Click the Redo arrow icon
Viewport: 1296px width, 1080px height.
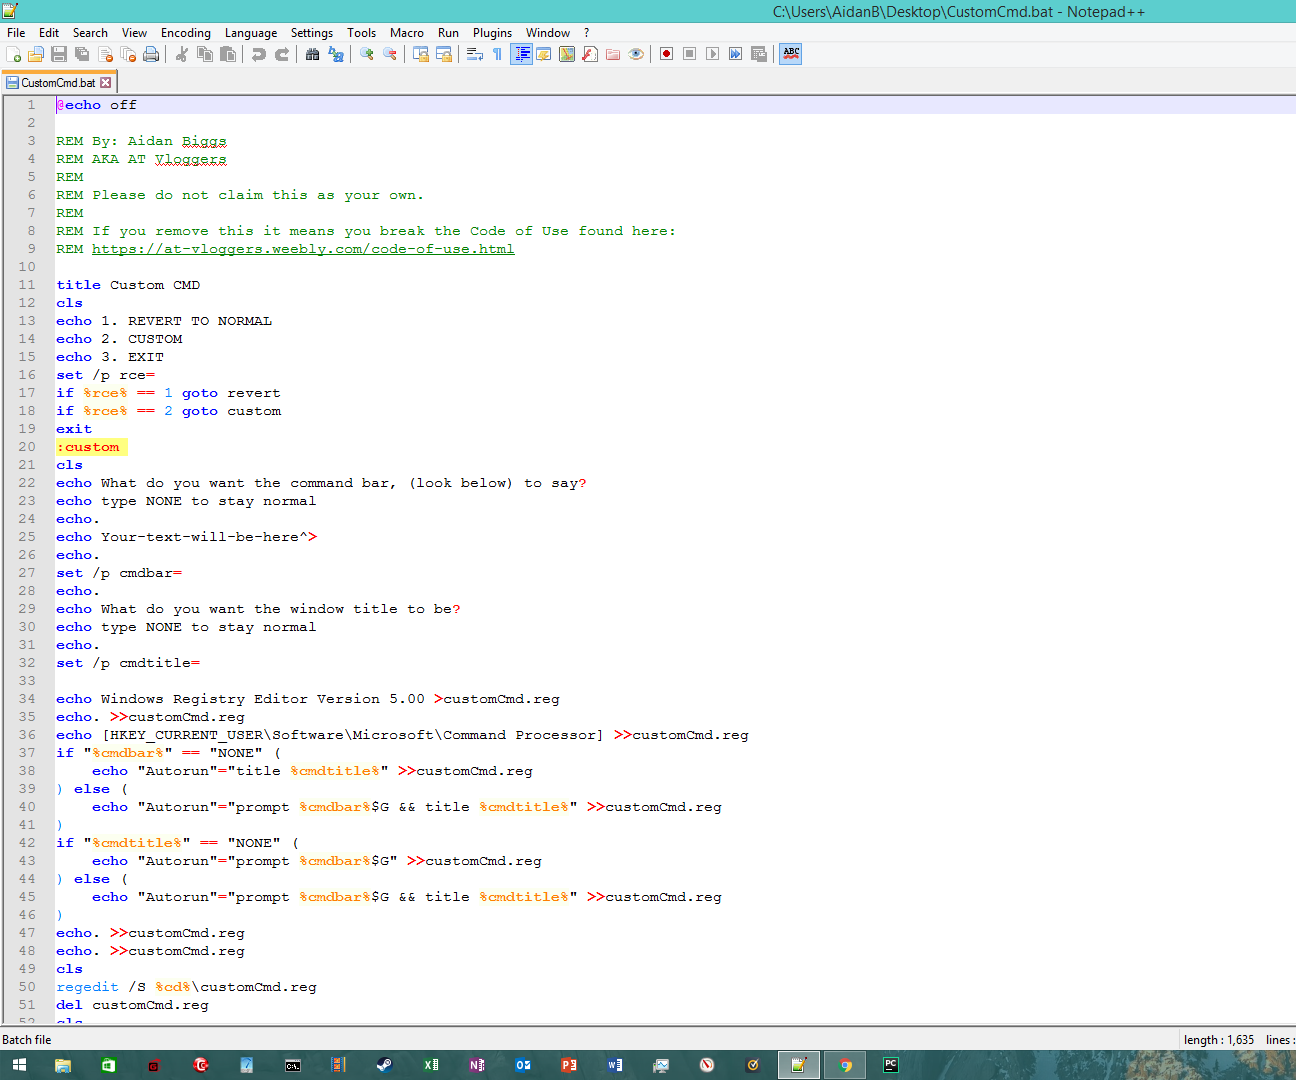[x=281, y=53]
